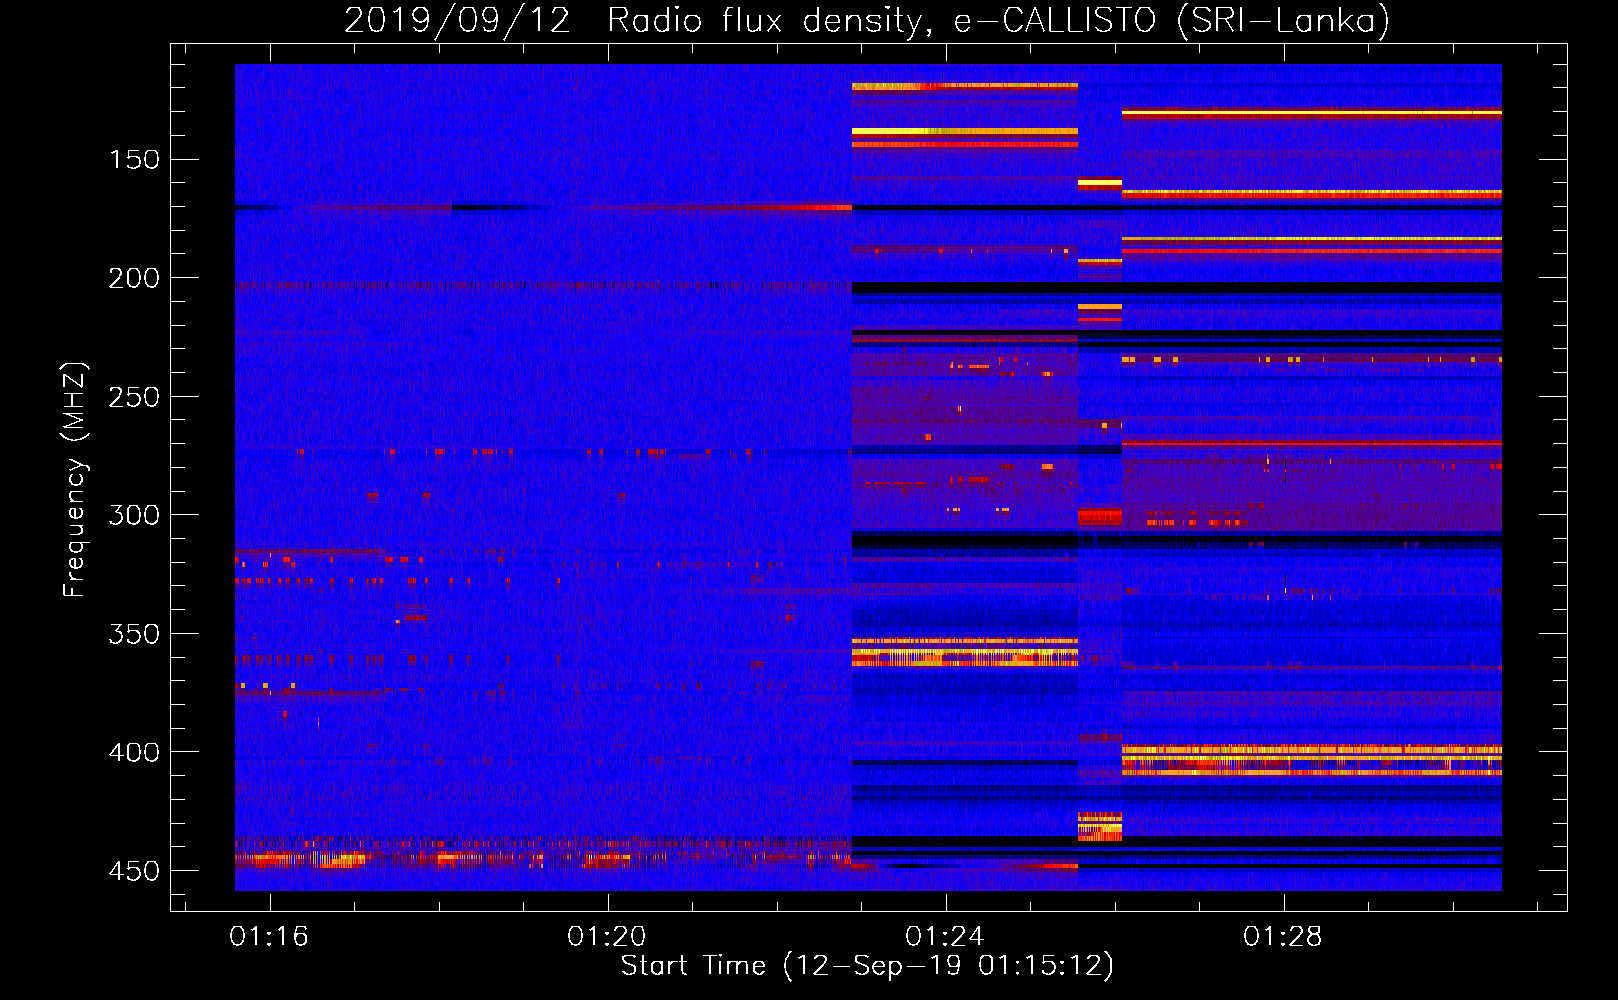Click the 250 frequency tick label
Screen dimensions: 1618x1000
tap(134, 397)
